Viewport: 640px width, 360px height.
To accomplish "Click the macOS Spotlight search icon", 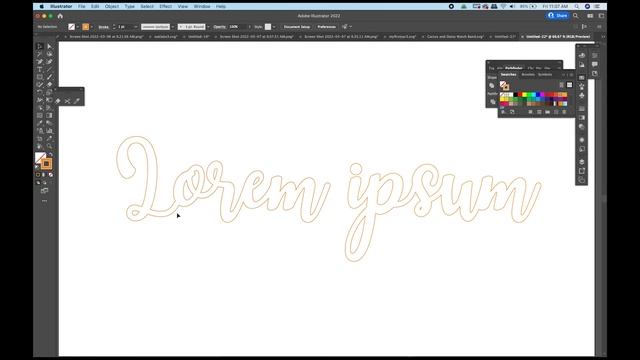I will pyautogui.click(x=577, y=7).
